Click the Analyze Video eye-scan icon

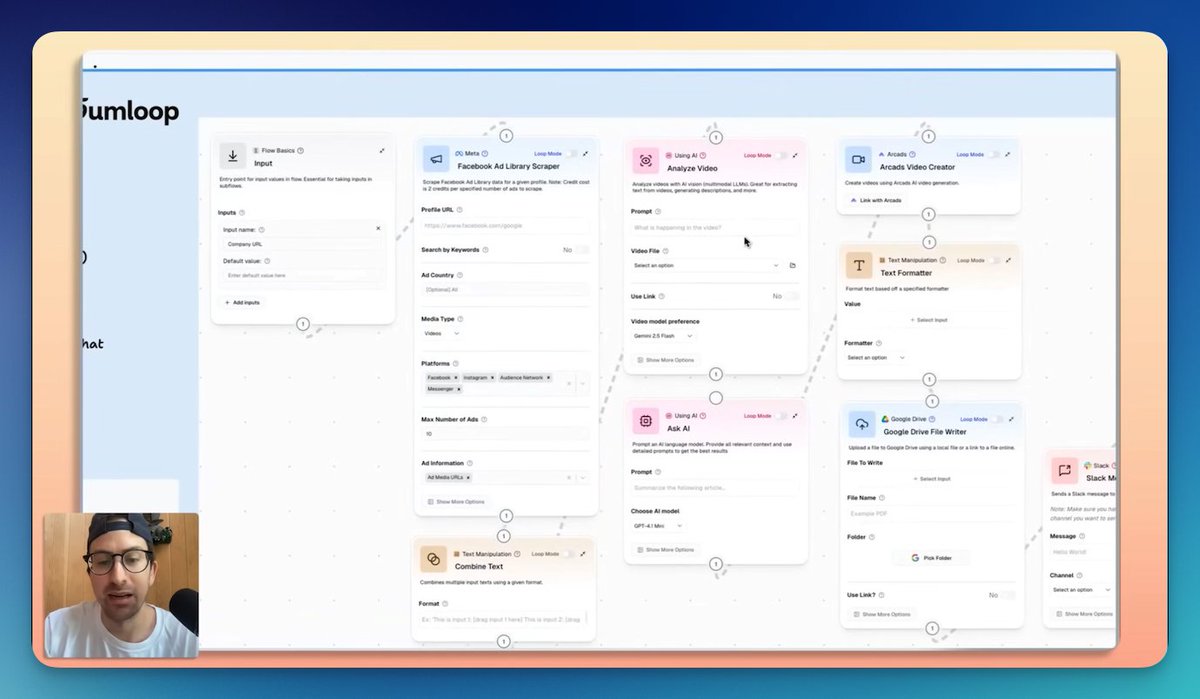point(646,161)
